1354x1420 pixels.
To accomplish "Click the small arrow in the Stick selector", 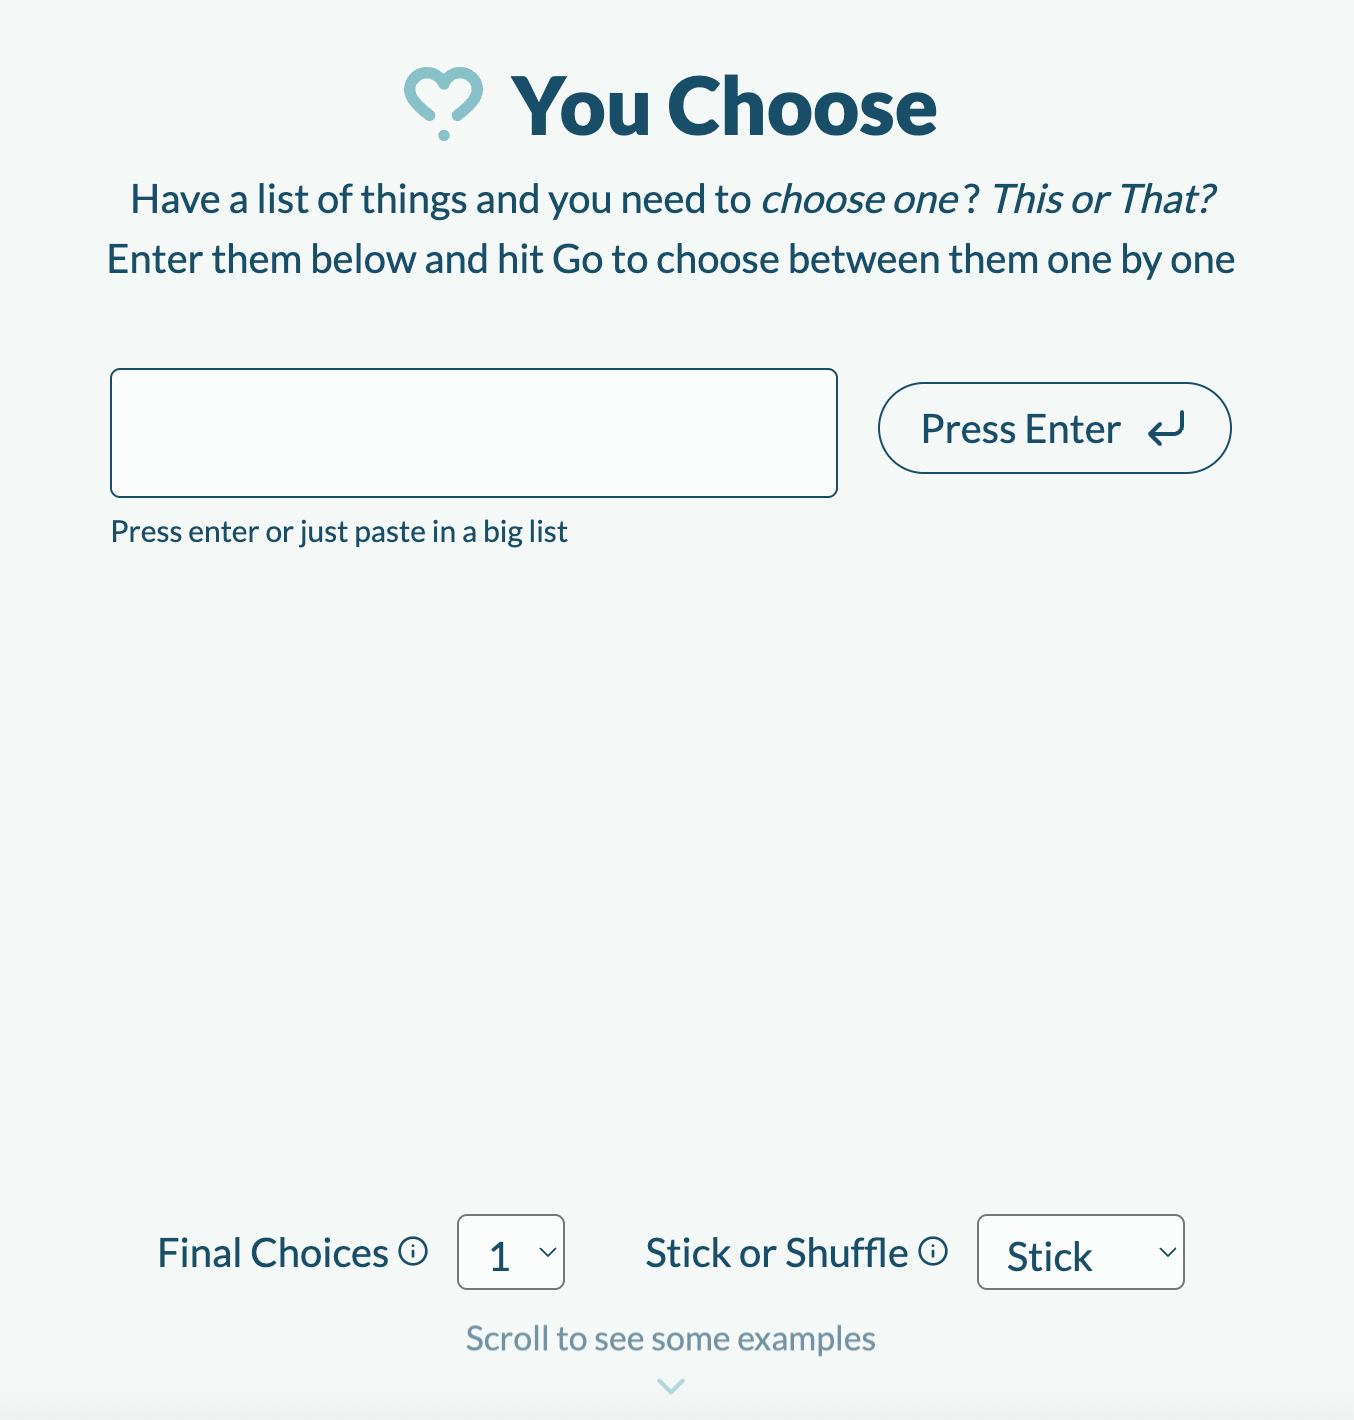I will (x=1167, y=1252).
